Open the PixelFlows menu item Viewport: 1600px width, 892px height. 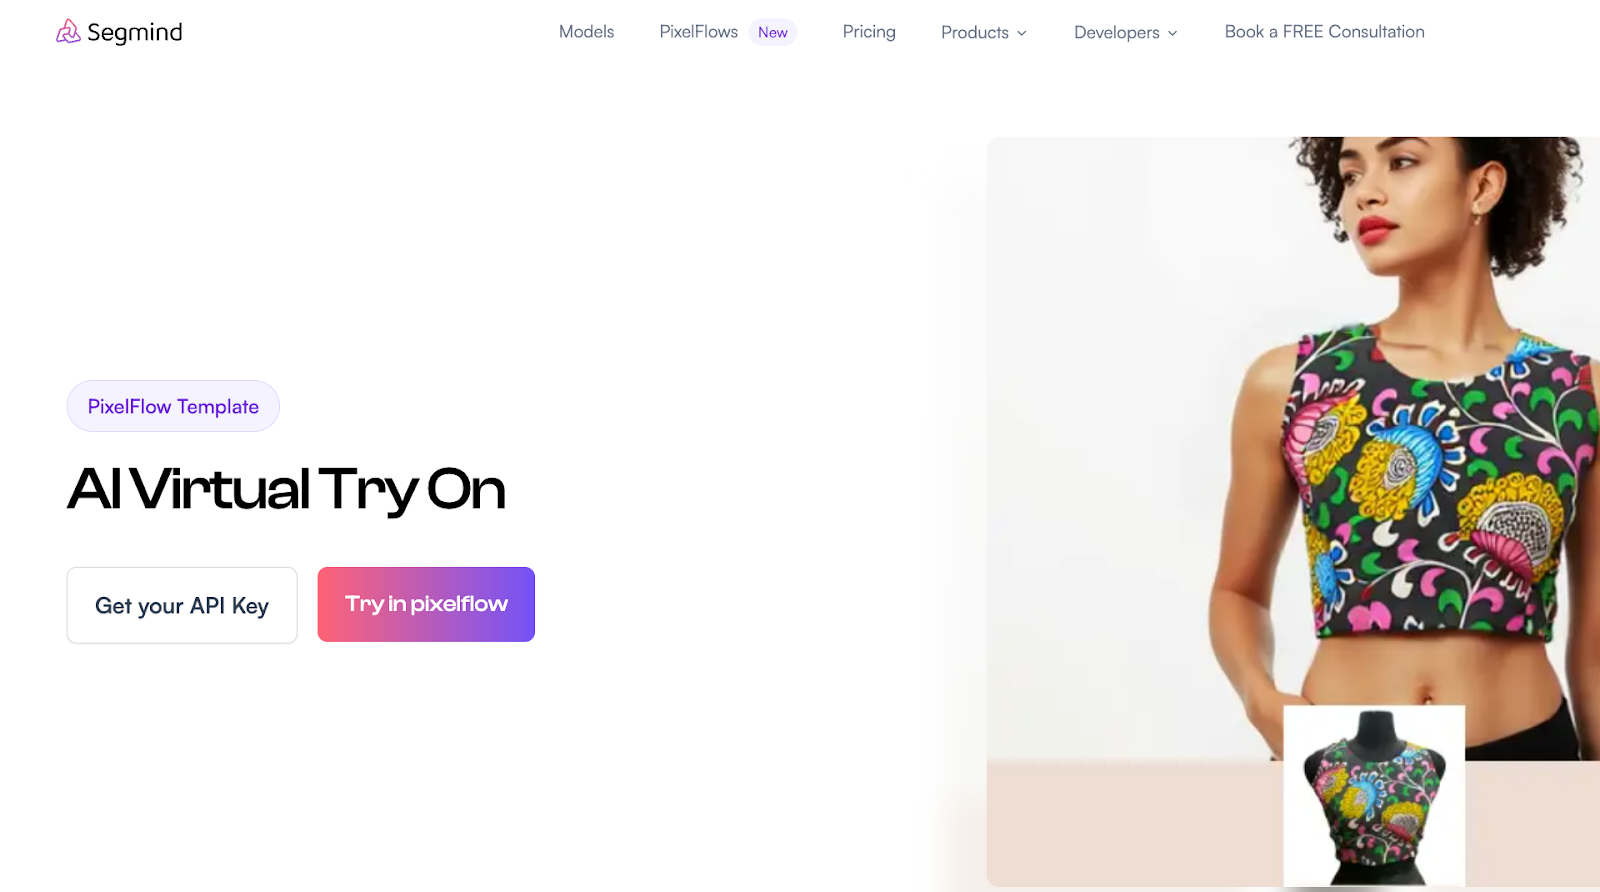[699, 32]
